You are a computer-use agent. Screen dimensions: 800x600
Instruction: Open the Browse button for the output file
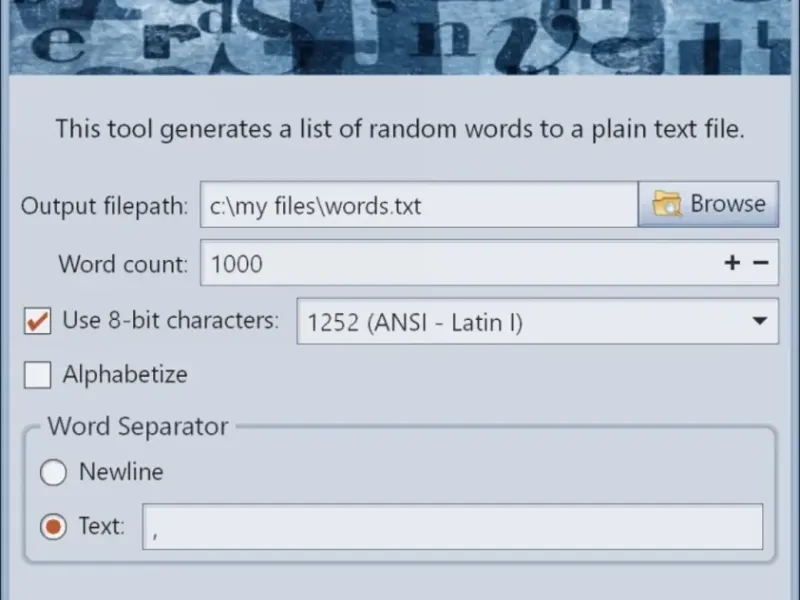tap(708, 204)
